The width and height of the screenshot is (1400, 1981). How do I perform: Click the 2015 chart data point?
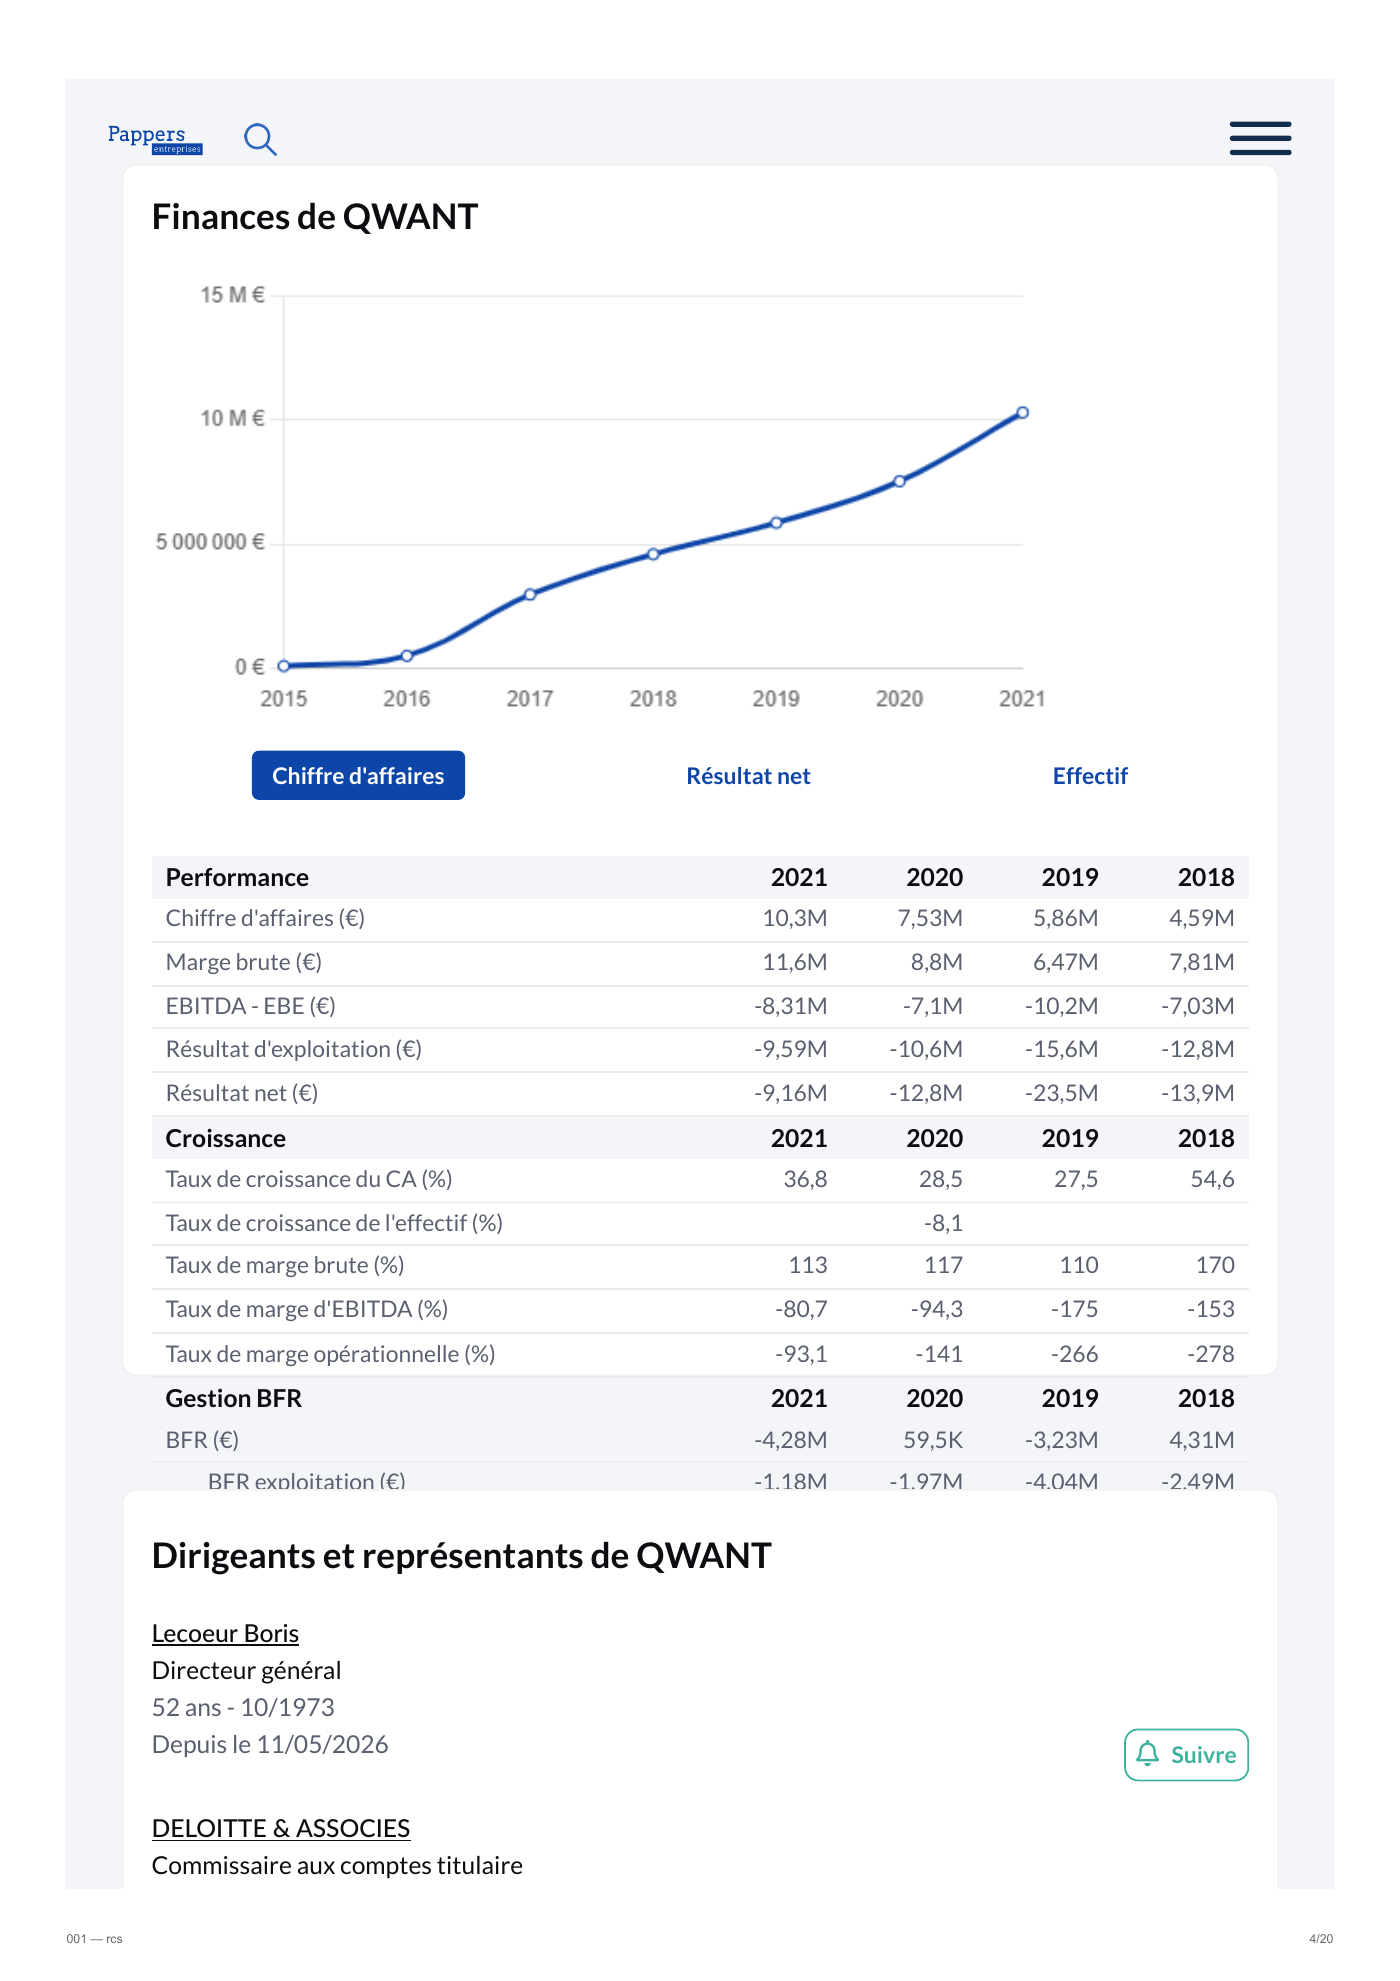284,666
